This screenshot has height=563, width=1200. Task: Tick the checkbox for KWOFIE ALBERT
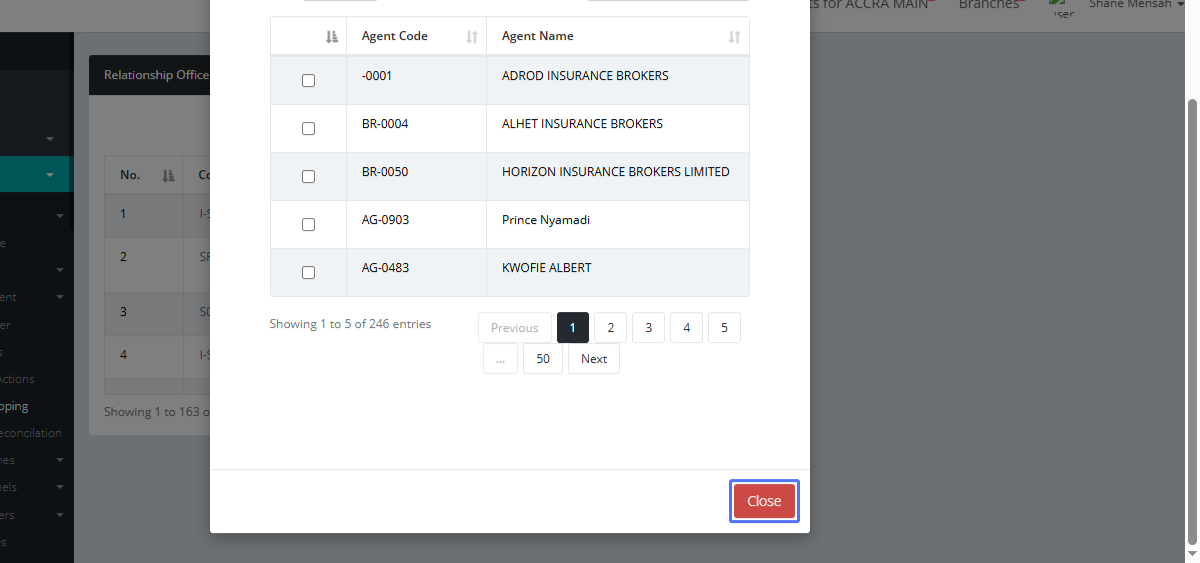pos(308,273)
